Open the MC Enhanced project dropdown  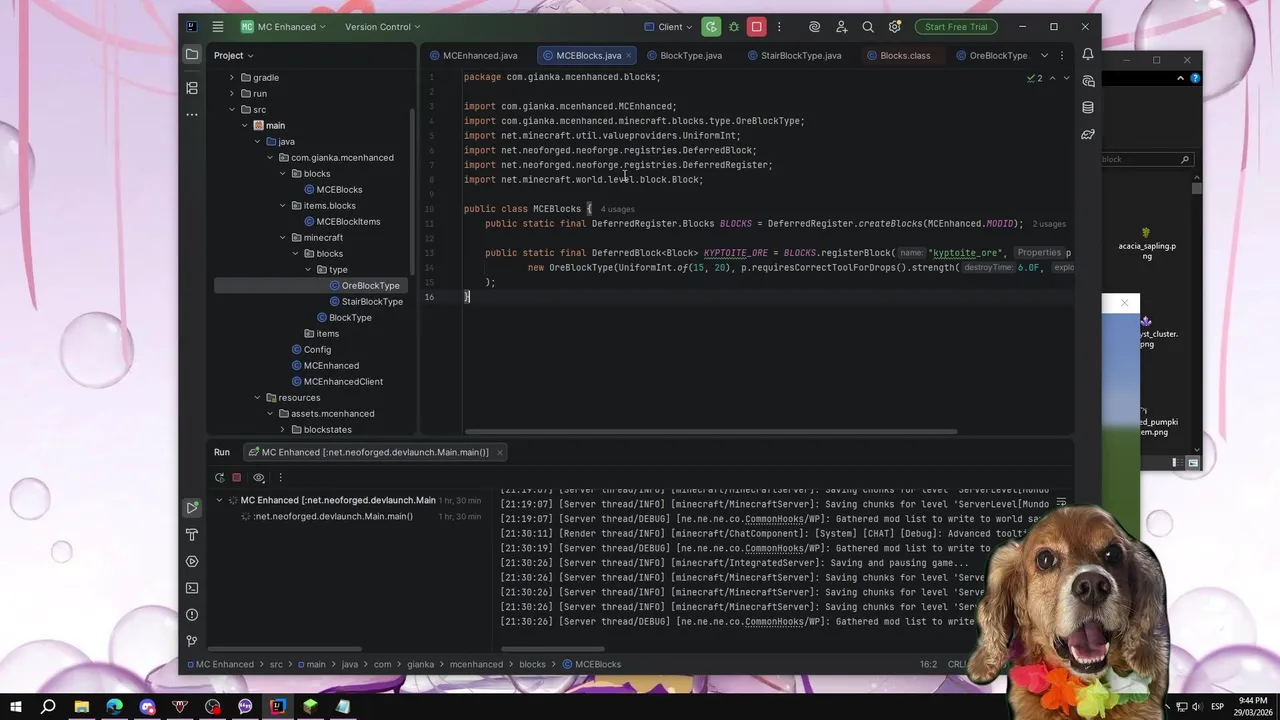point(284,27)
